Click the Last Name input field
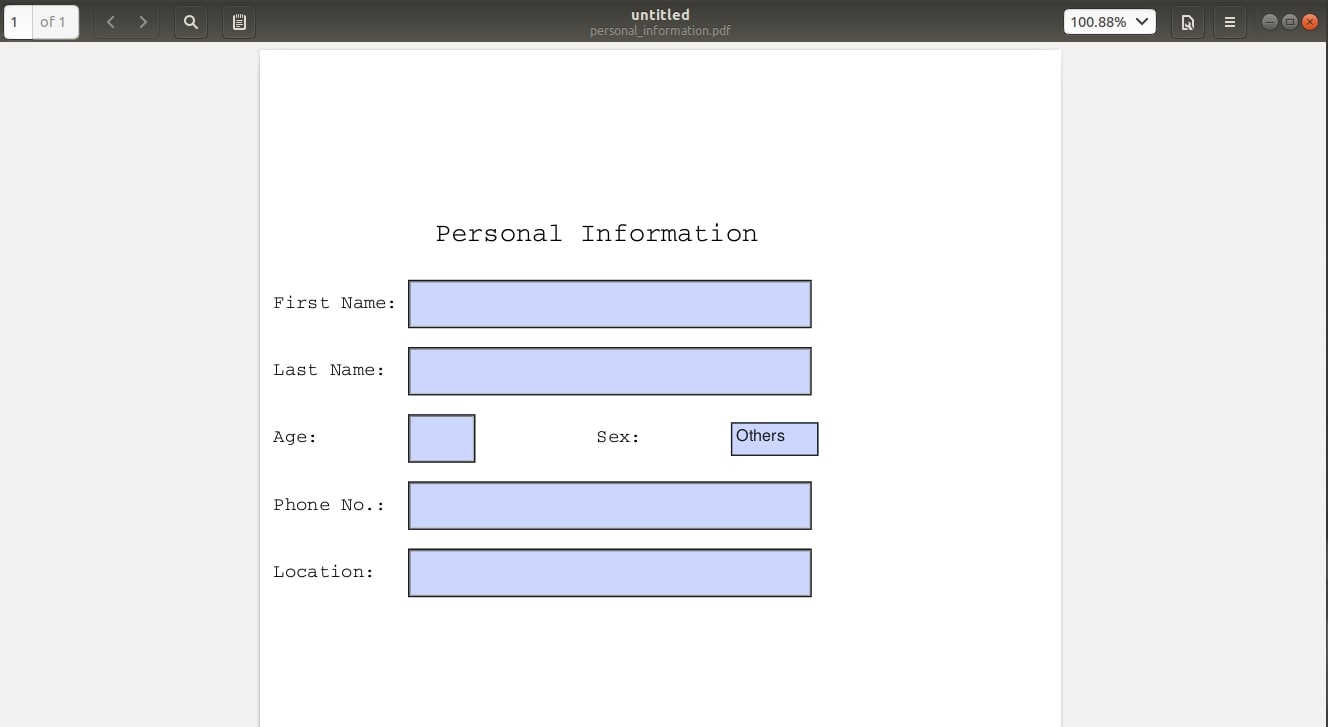The width and height of the screenshot is (1328, 727). [x=610, y=371]
